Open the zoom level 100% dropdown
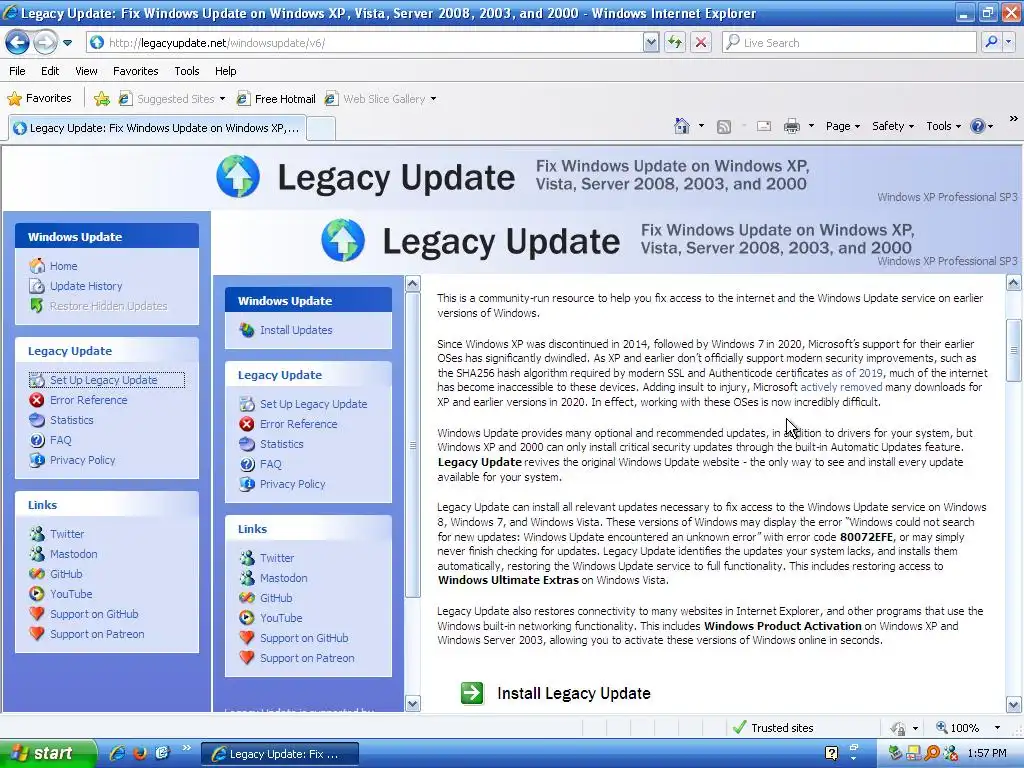 click(x=997, y=728)
